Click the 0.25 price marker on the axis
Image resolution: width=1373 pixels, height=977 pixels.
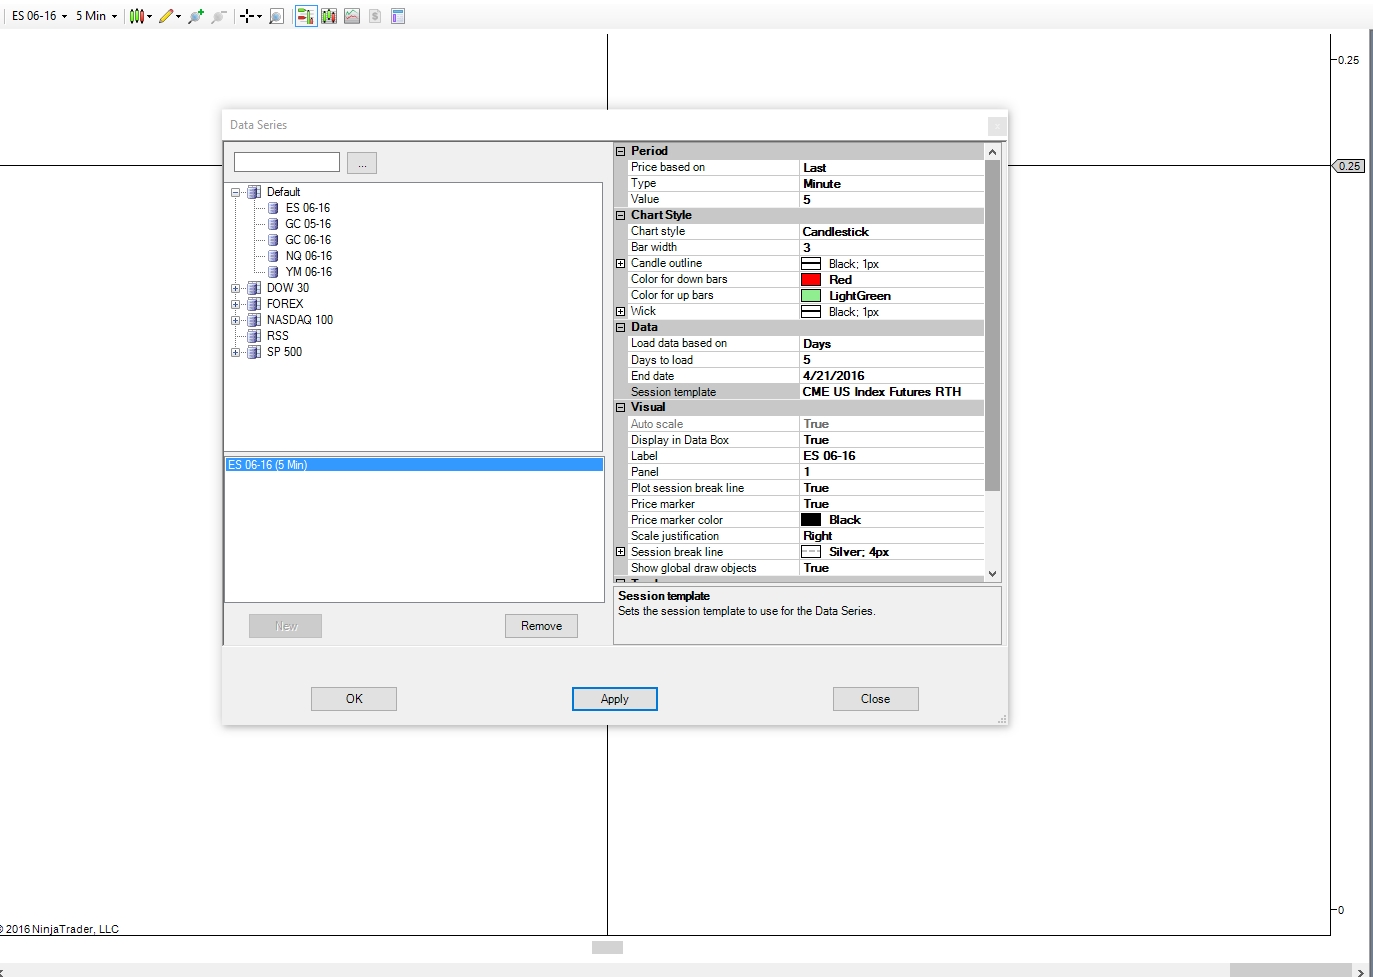[1349, 166]
